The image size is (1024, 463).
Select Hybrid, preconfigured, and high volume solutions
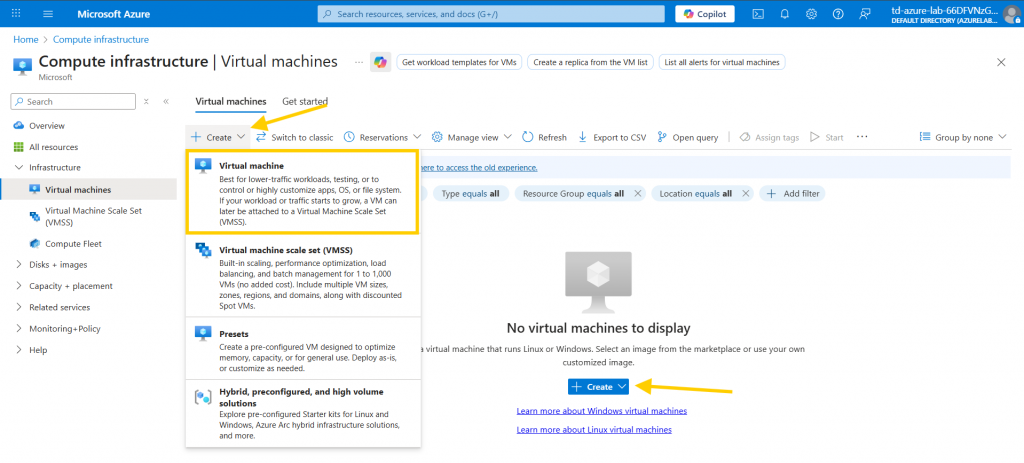[x=303, y=413]
